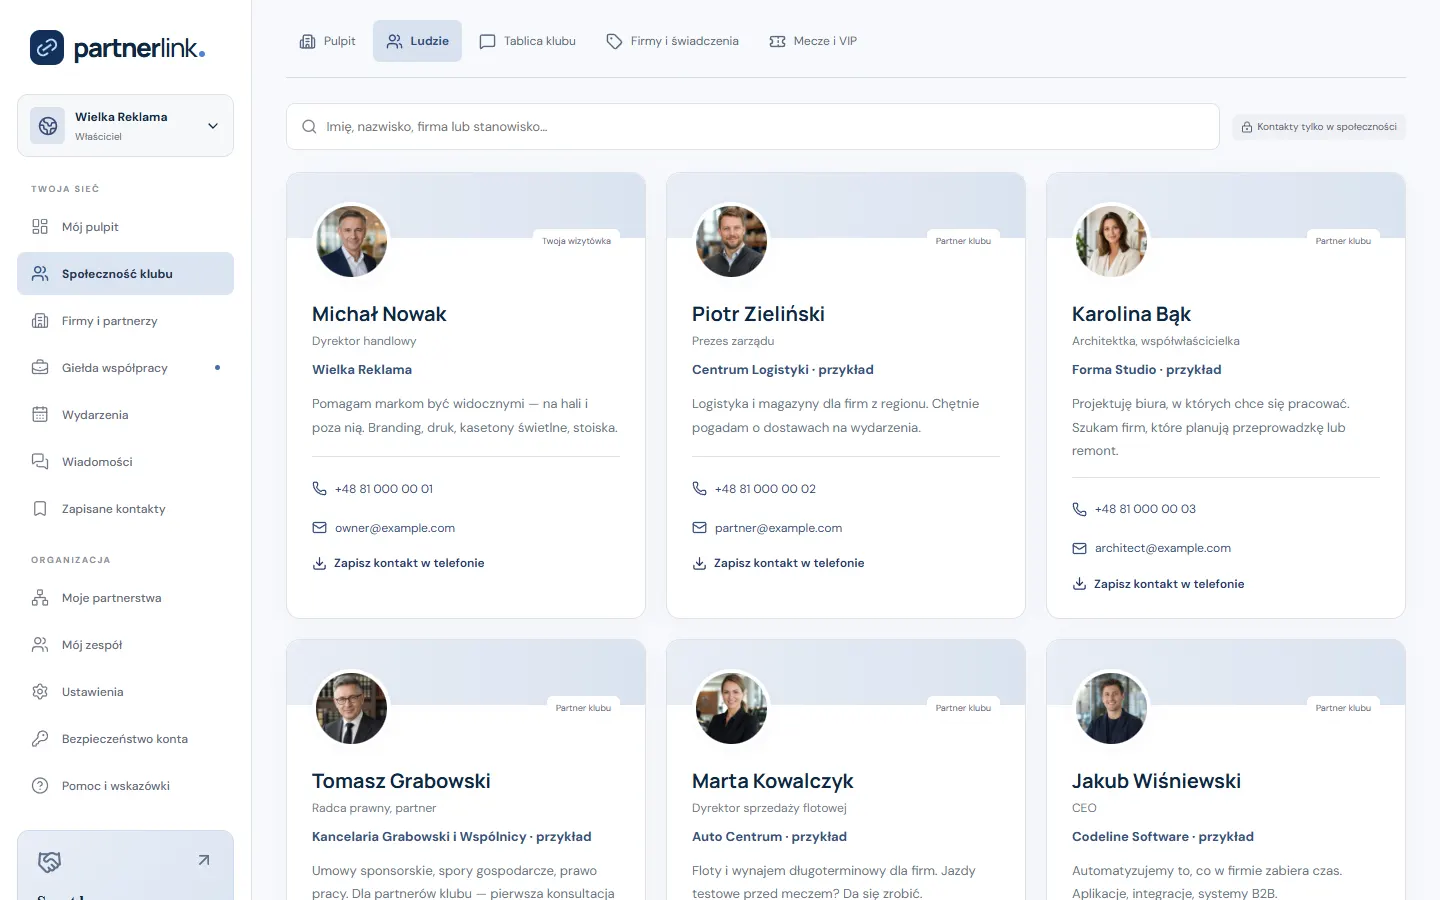Open Giełda współpracy section
This screenshot has width=1440, height=900.
(x=125, y=368)
